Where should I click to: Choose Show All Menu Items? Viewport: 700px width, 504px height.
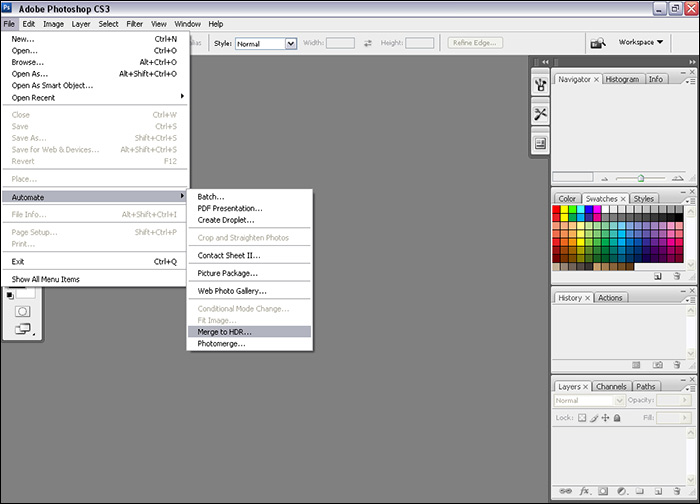(94, 279)
